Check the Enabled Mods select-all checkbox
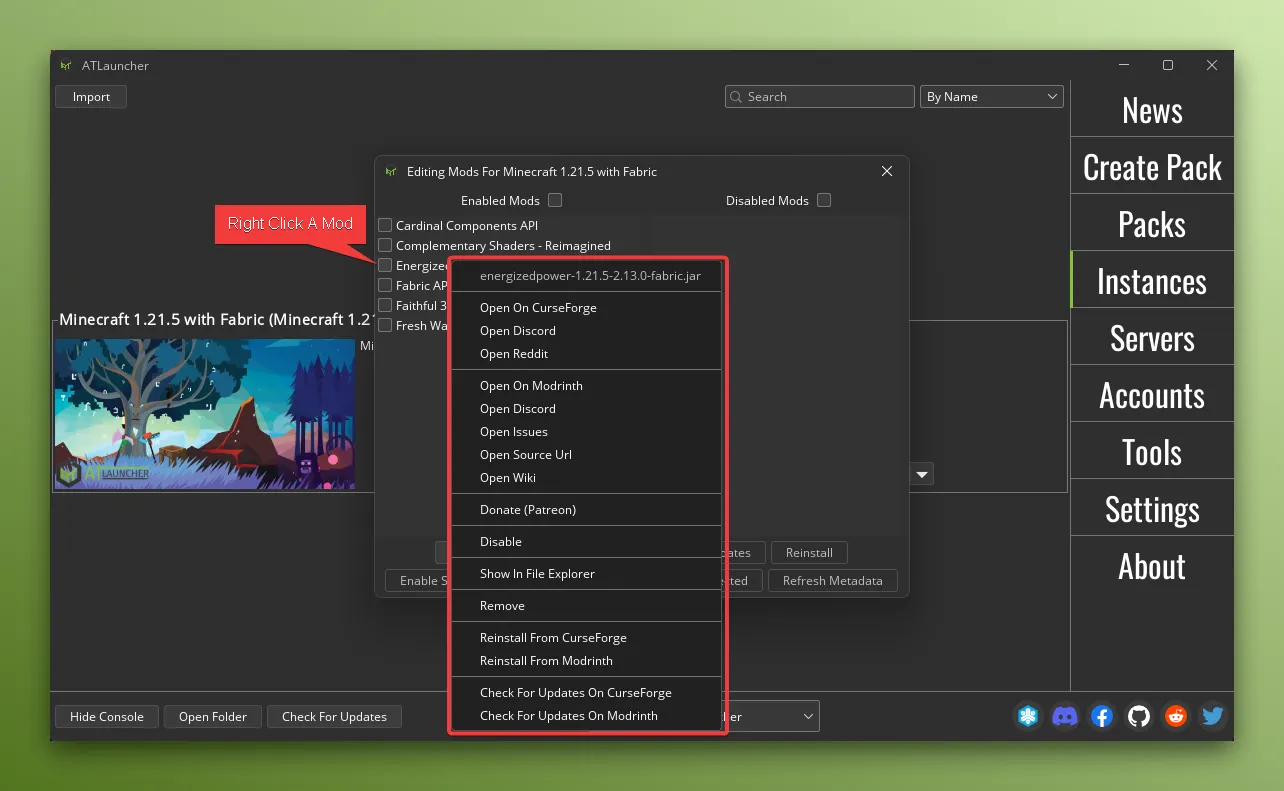The height and width of the screenshot is (791, 1284). 555,200
